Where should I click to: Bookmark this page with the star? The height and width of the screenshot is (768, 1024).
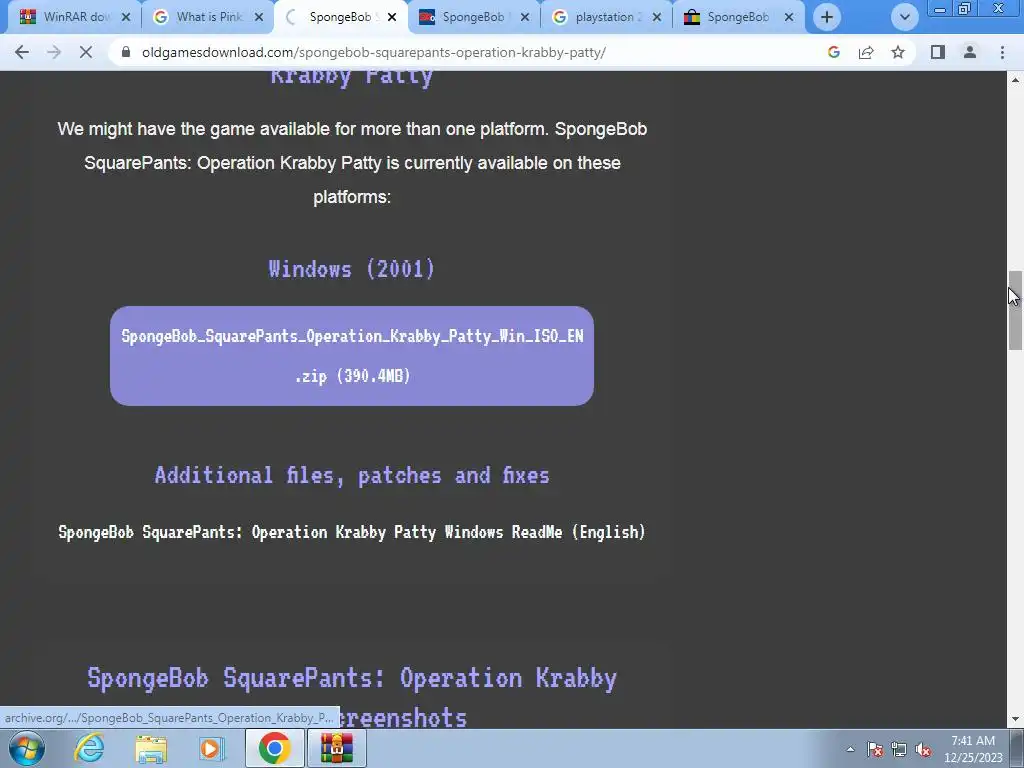pos(898,52)
